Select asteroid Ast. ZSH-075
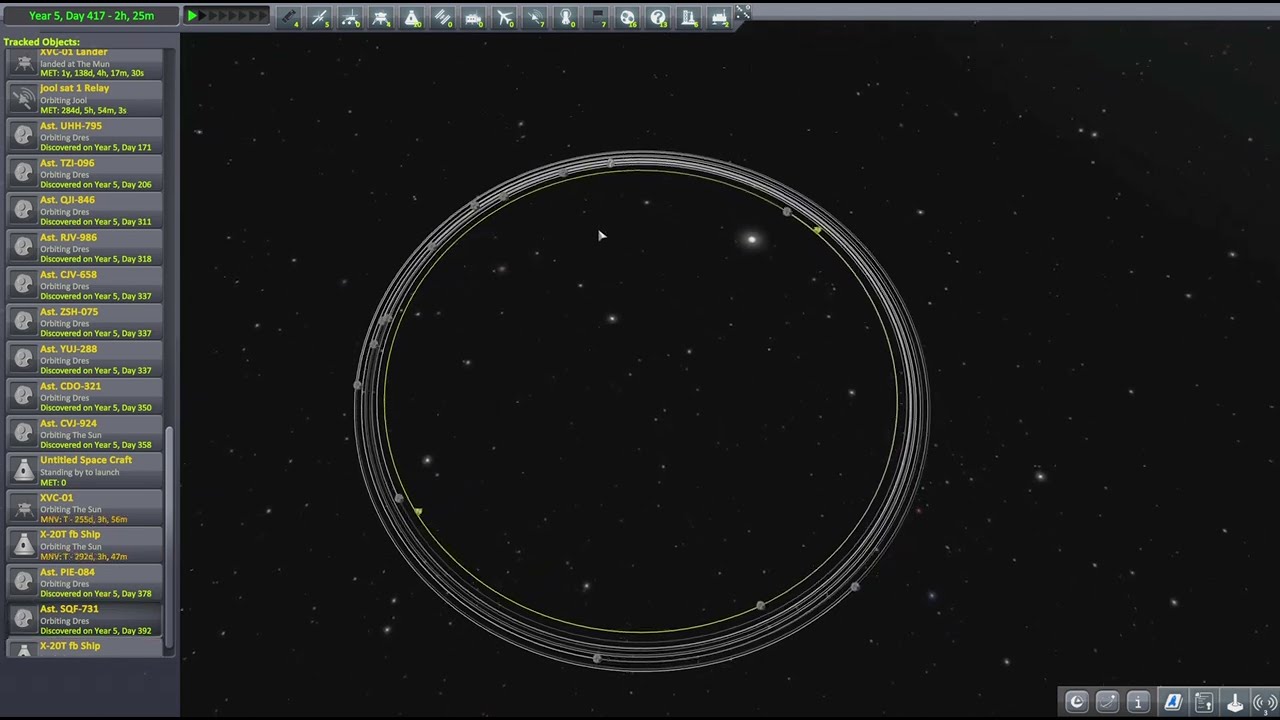This screenshot has width=1280, height=720. click(x=85, y=322)
